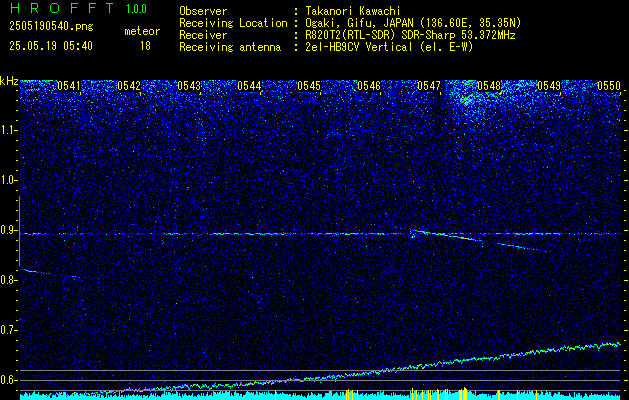Click the 0.8 kHz axis label
This screenshot has width=629, height=400.
(8, 280)
